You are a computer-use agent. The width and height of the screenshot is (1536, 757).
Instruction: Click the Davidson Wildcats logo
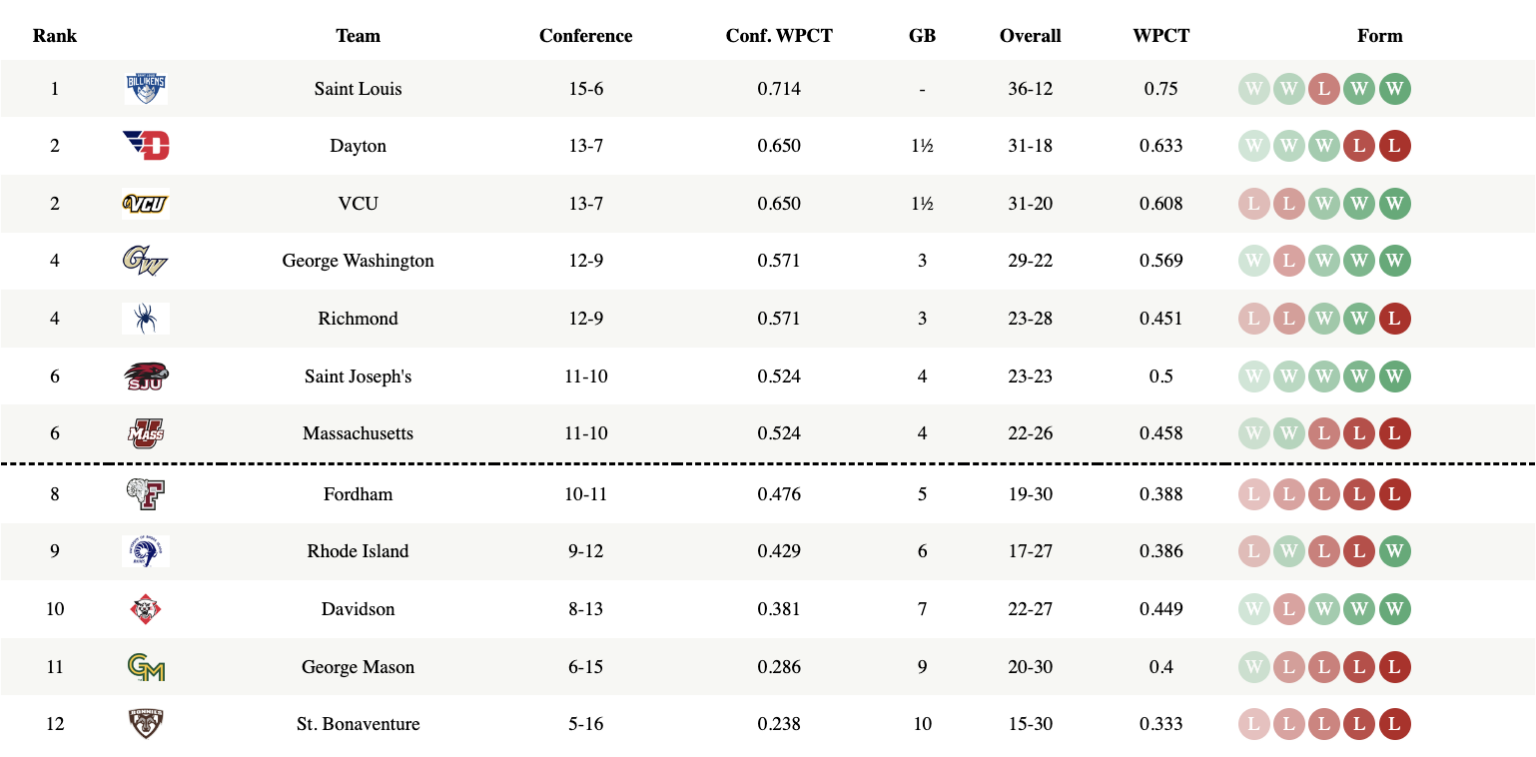pyautogui.click(x=146, y=609)
